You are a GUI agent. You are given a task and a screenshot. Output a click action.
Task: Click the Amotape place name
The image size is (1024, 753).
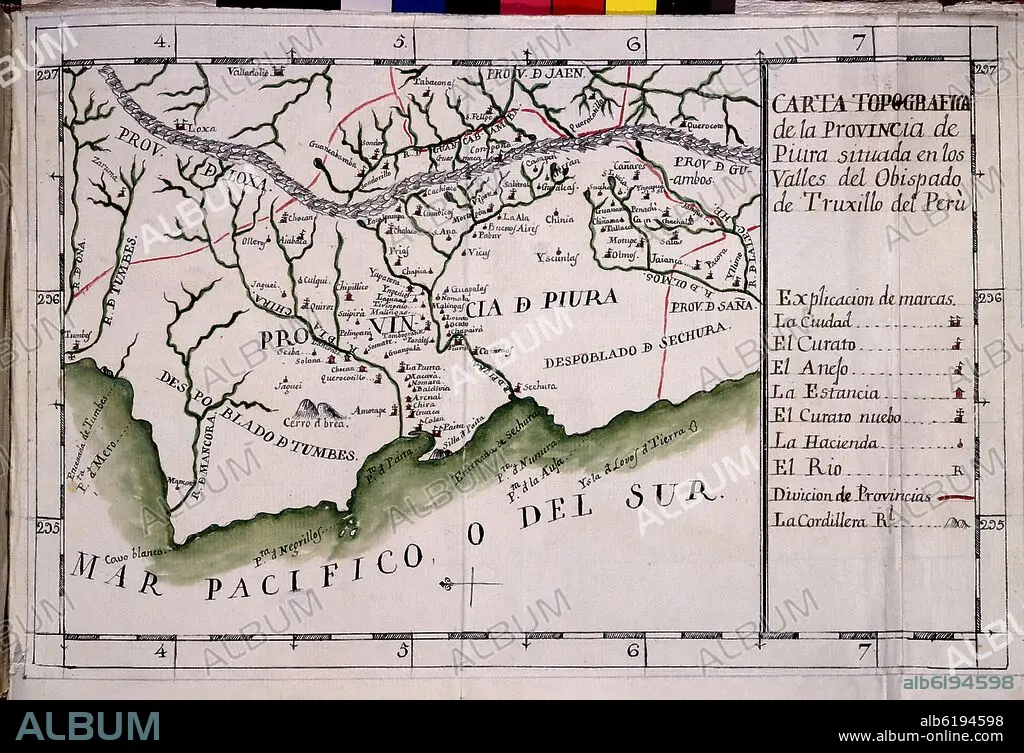point(370,411)
